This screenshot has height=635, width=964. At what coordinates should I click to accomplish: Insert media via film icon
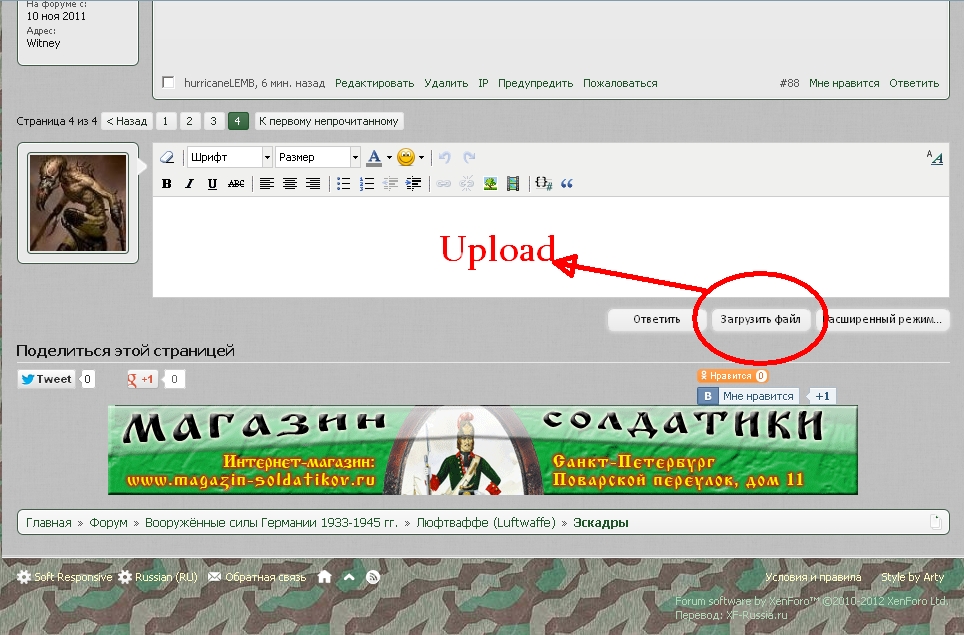pos(513,183)
